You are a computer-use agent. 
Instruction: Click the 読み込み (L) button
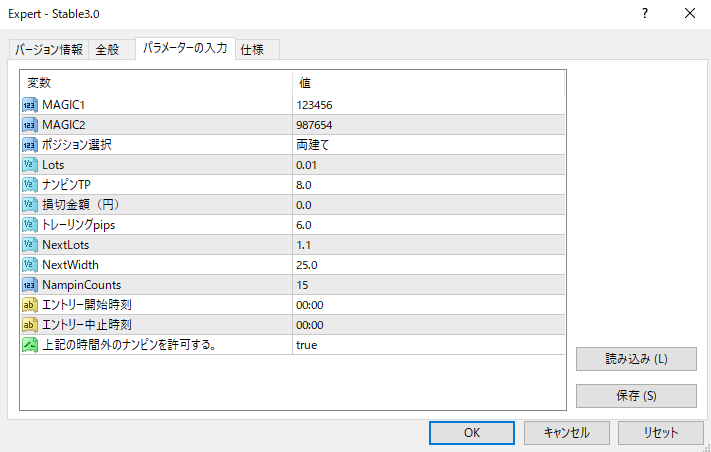(x=636, y=359)
